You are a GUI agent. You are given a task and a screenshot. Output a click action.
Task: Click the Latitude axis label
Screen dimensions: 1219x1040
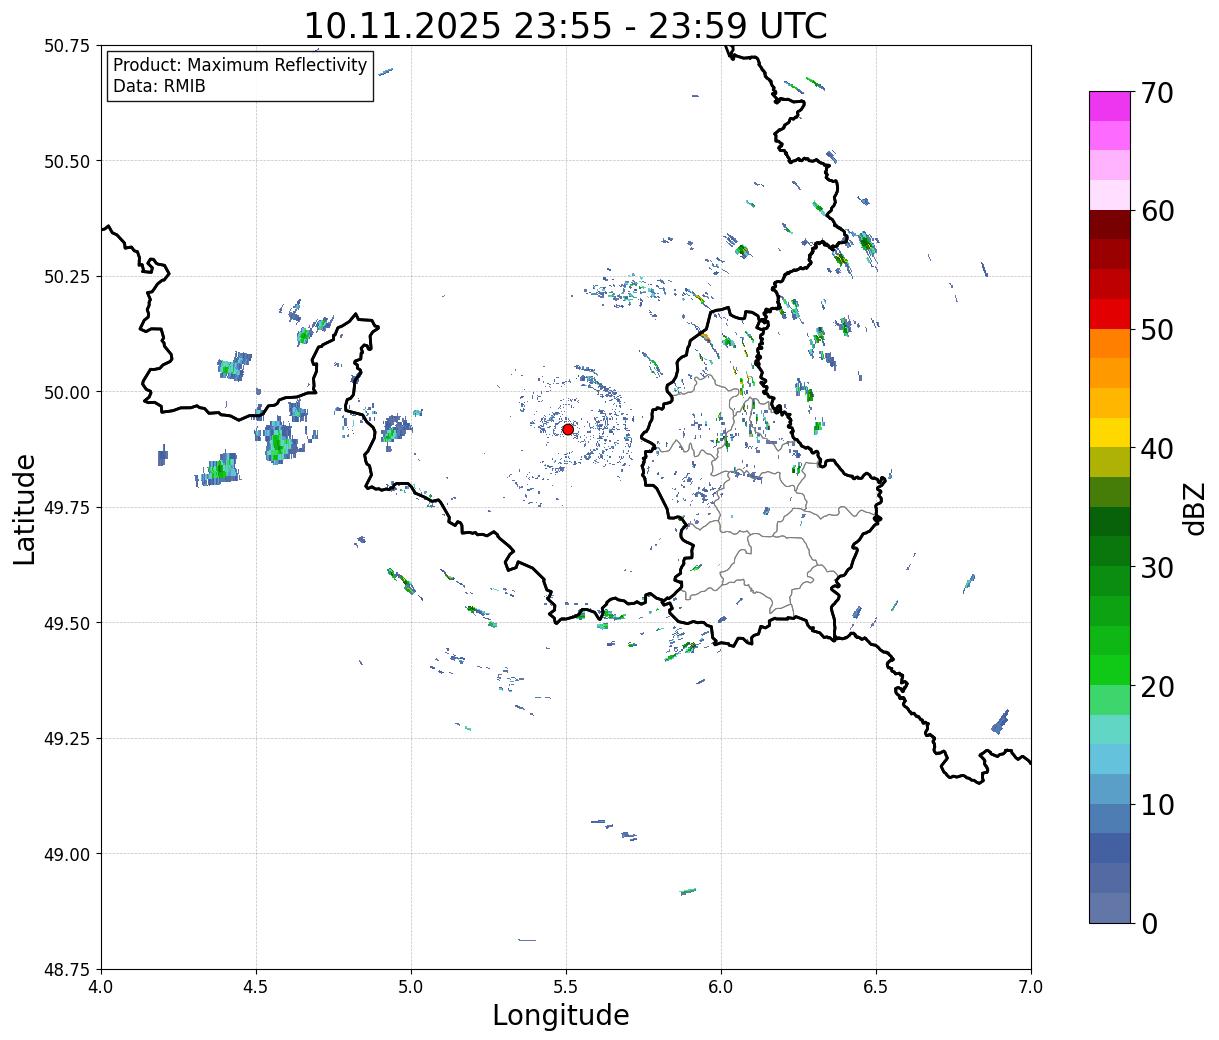[x=25, y=508]
